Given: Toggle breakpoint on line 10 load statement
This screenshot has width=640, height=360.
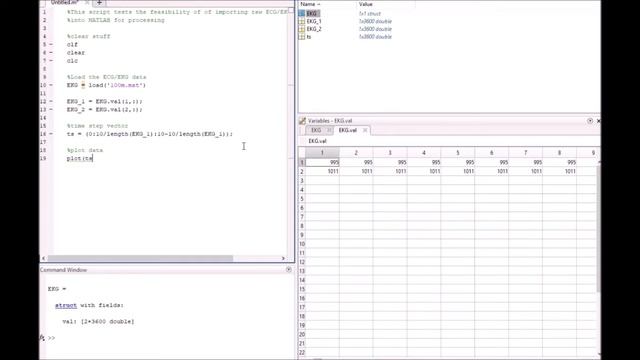Looking at the screenshot, I should click(x=51, y=85).
